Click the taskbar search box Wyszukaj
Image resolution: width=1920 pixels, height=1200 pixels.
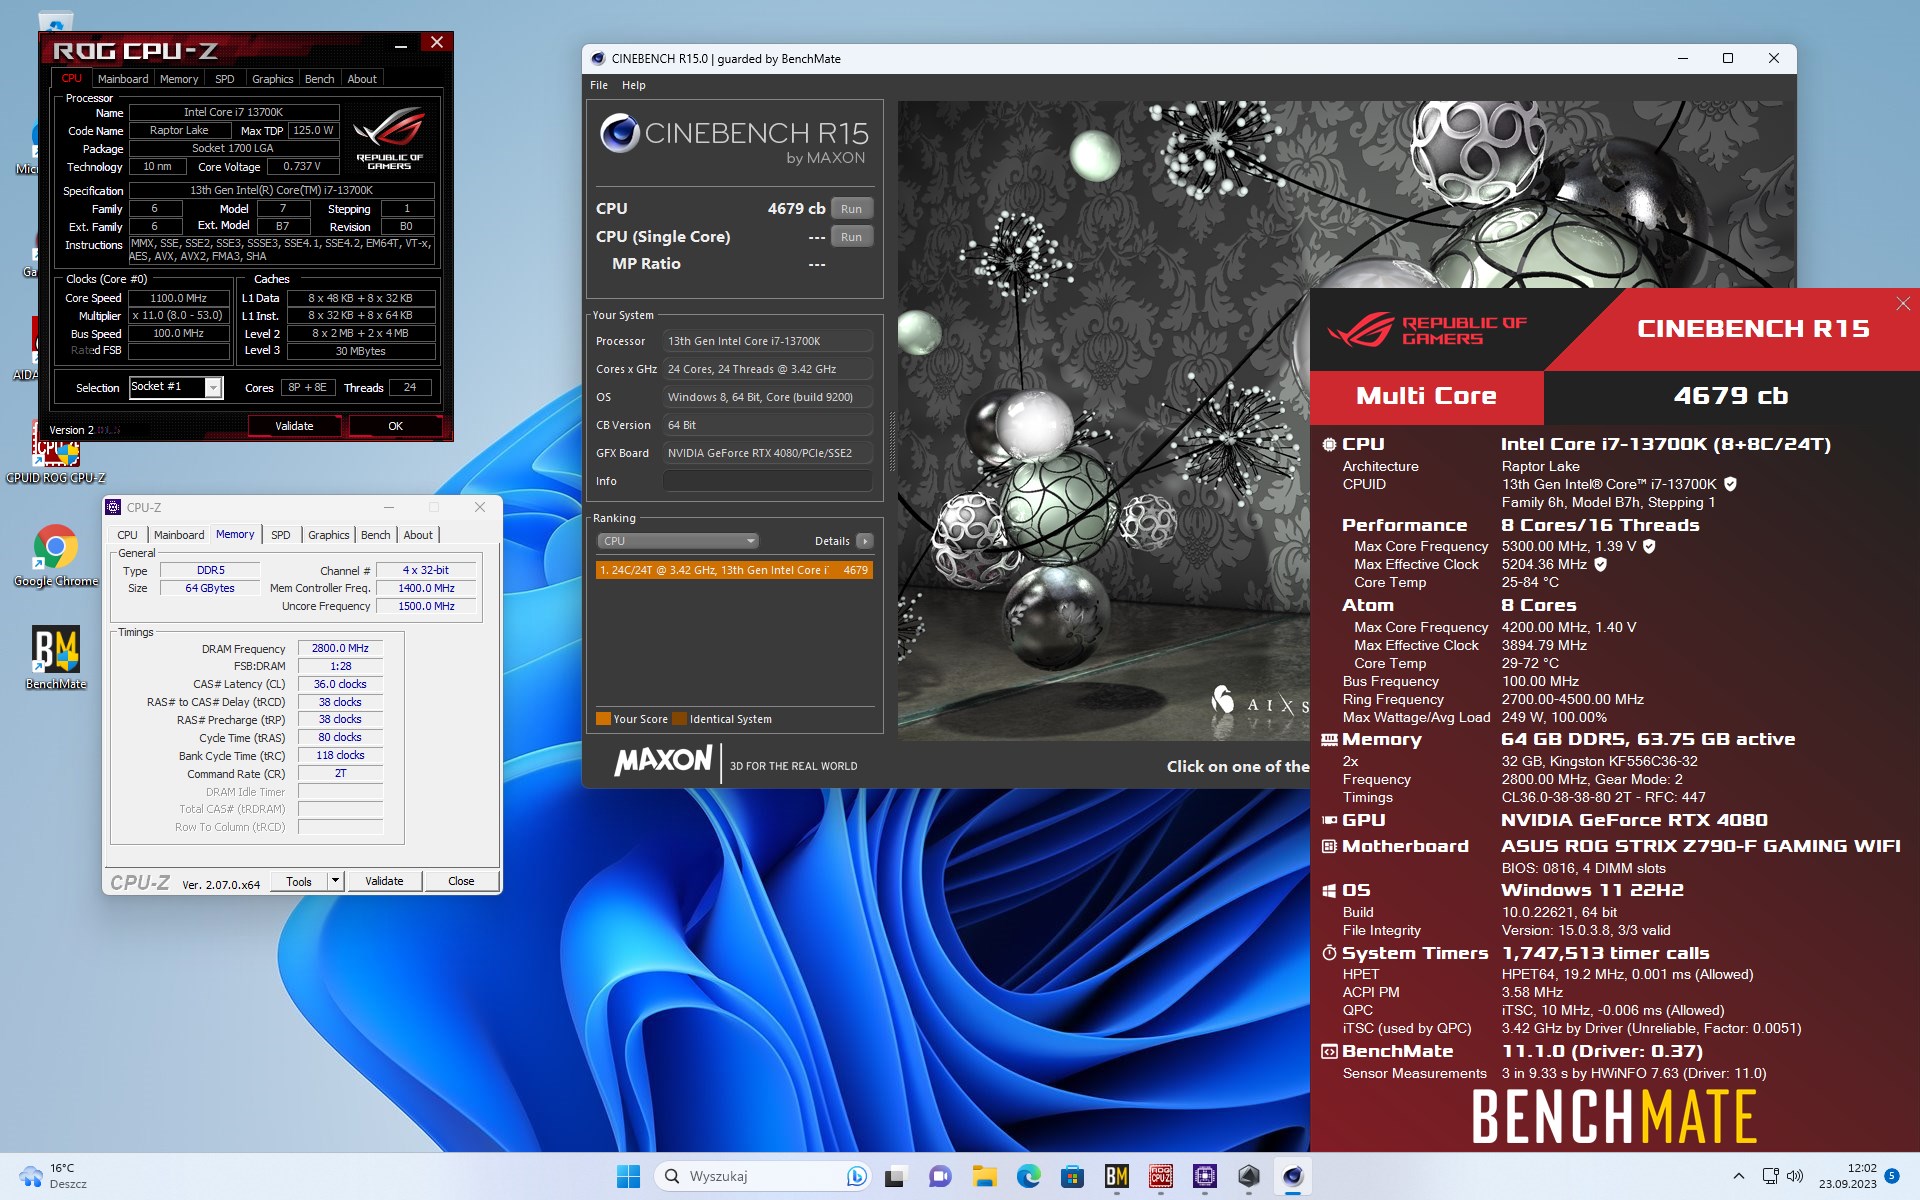tap(765, 1176)
